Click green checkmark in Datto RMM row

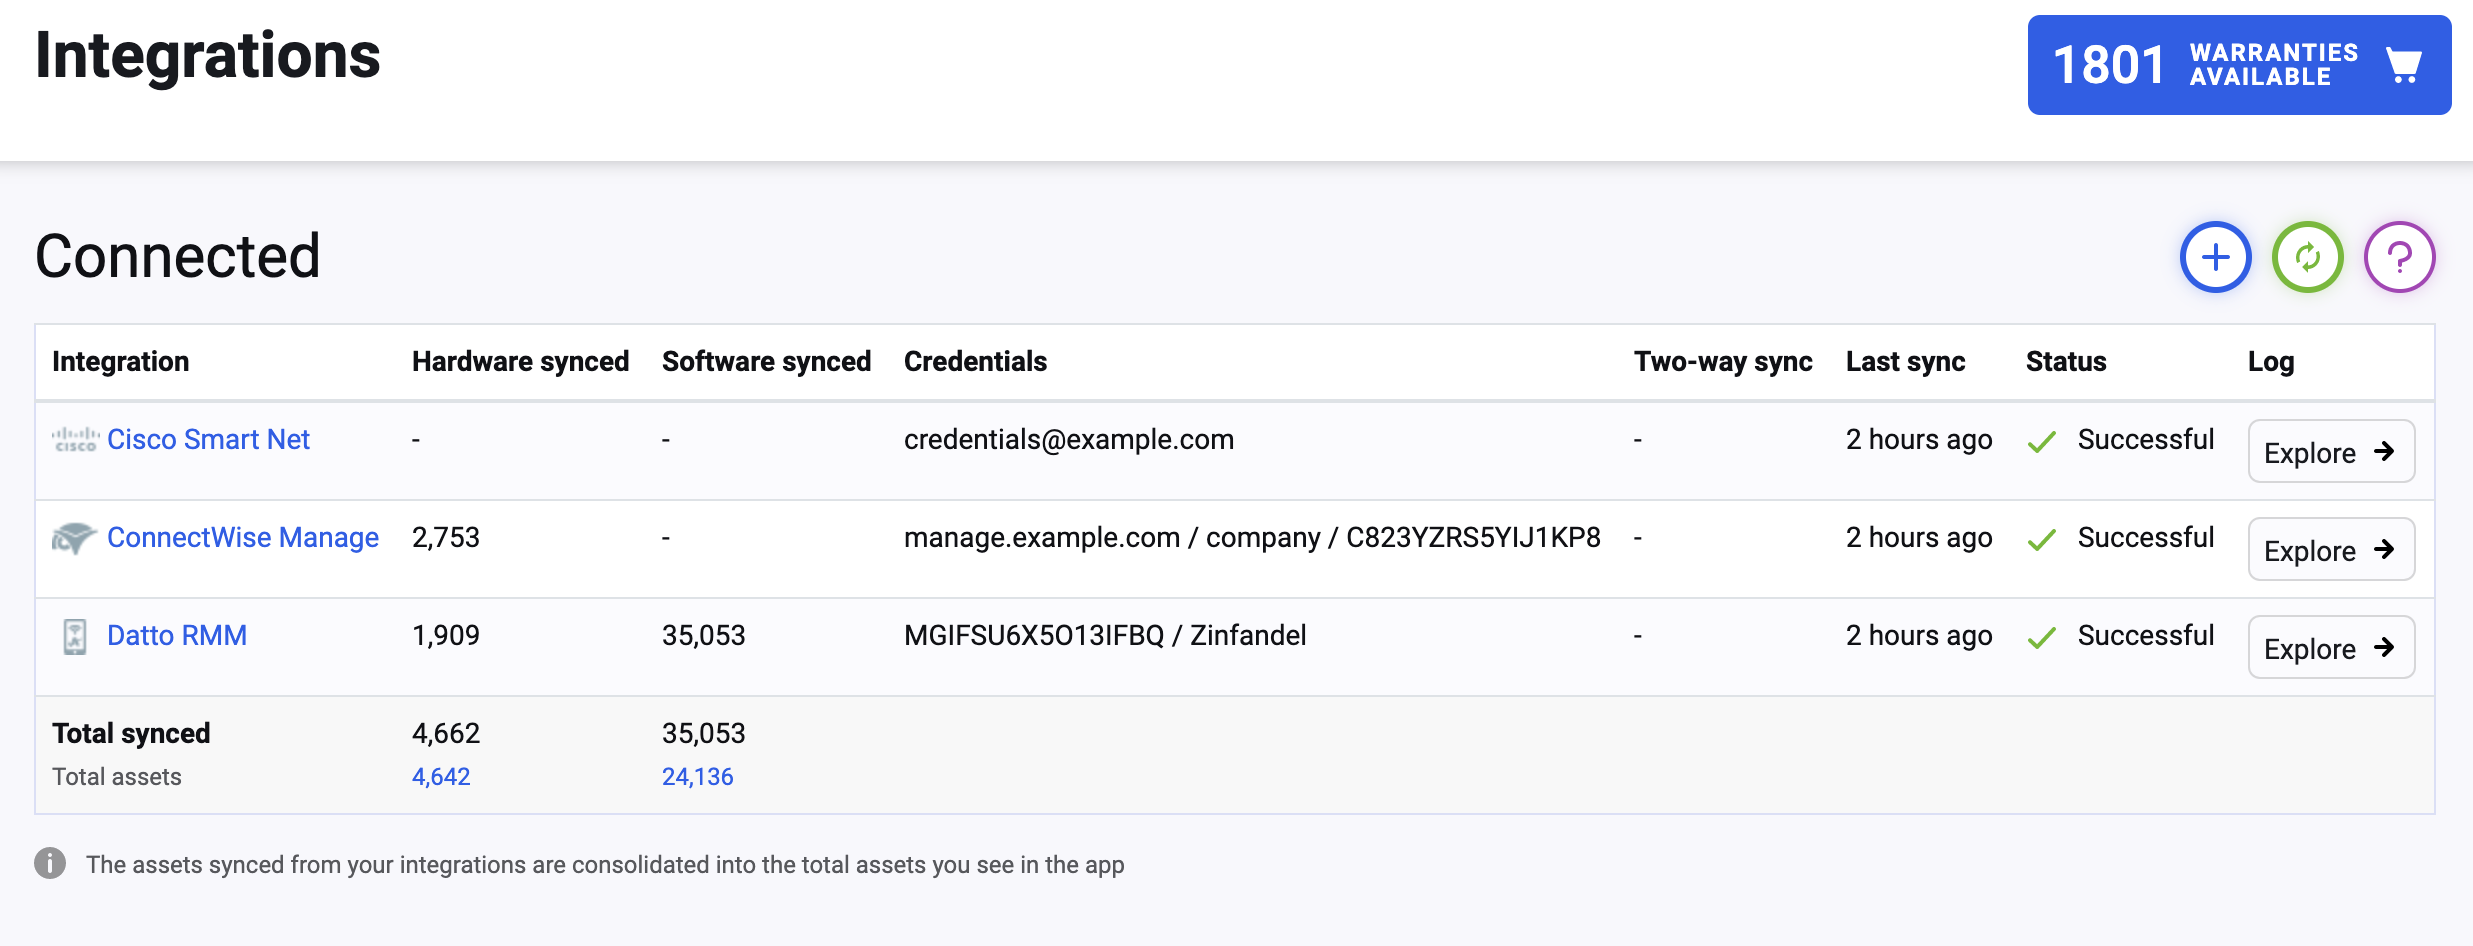coord(2042,637)
